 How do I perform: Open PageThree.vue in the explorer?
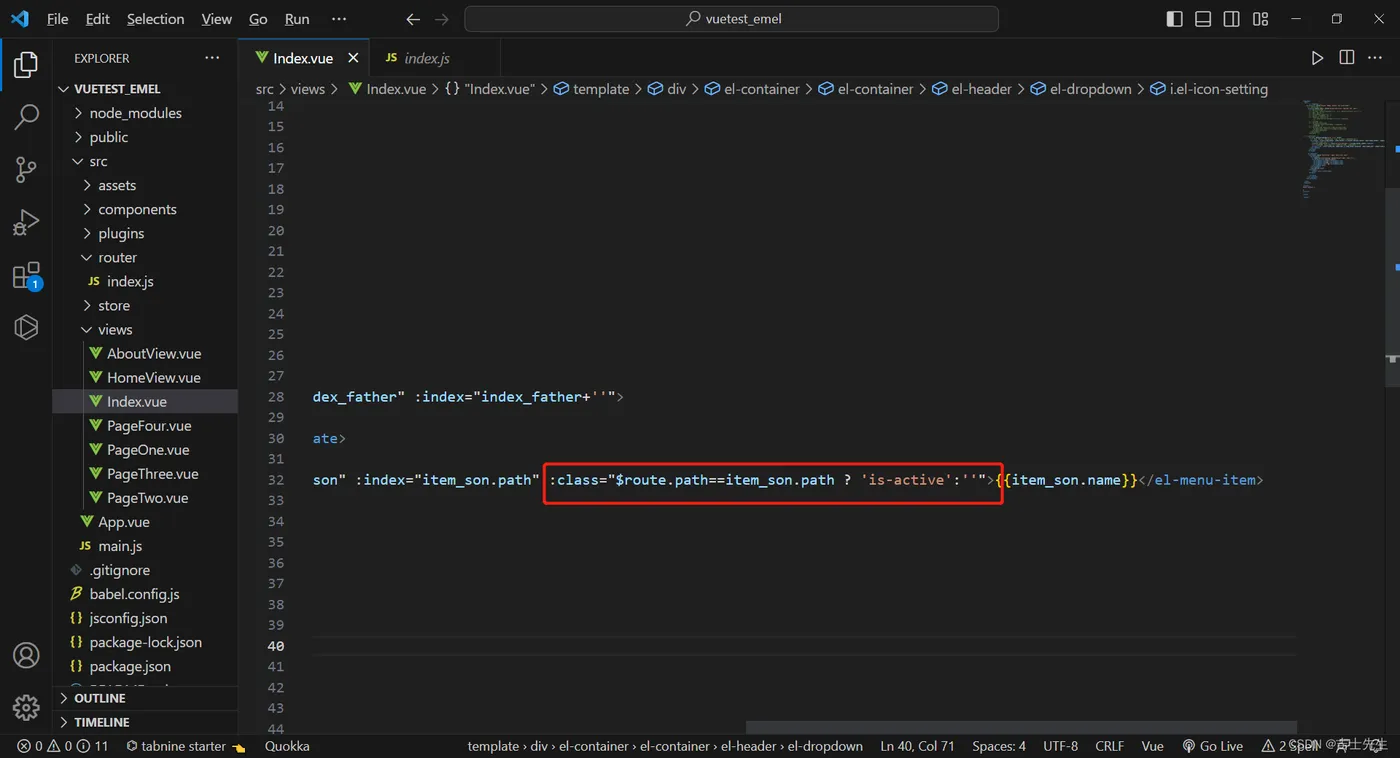coord(152,474)
